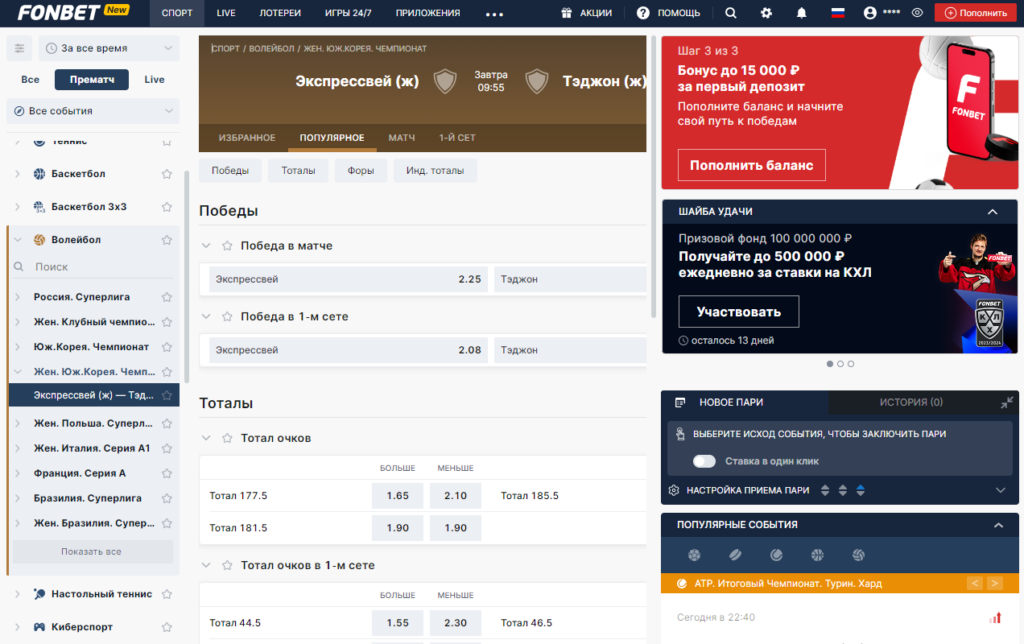Collapse the Победа в матче market
1024x644 pixels.
pyautogui.click(x=206, y=246)
